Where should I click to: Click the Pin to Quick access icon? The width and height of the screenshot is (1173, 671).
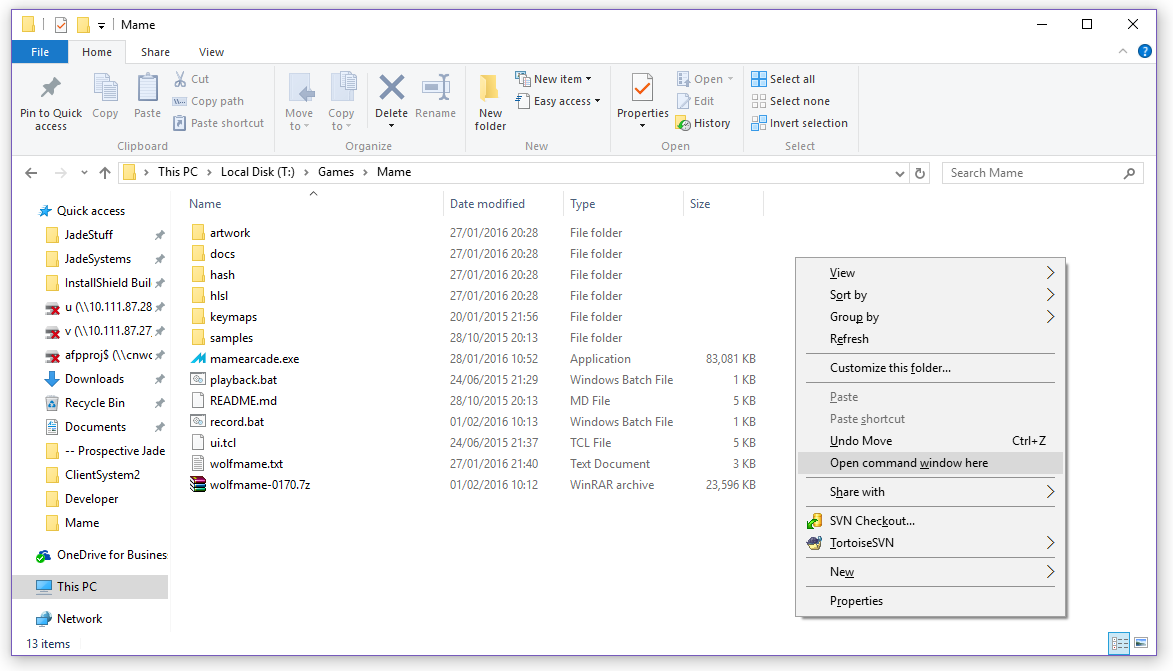coord(50,88)
